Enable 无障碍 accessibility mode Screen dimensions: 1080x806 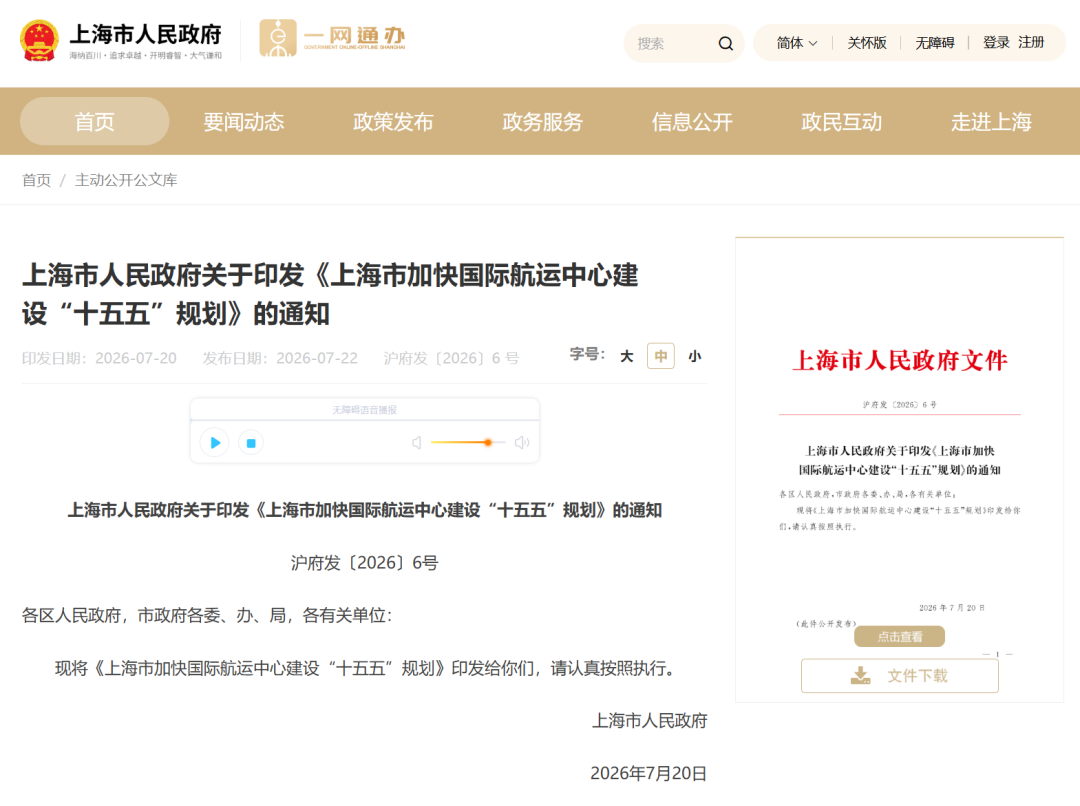coord(935,43)
